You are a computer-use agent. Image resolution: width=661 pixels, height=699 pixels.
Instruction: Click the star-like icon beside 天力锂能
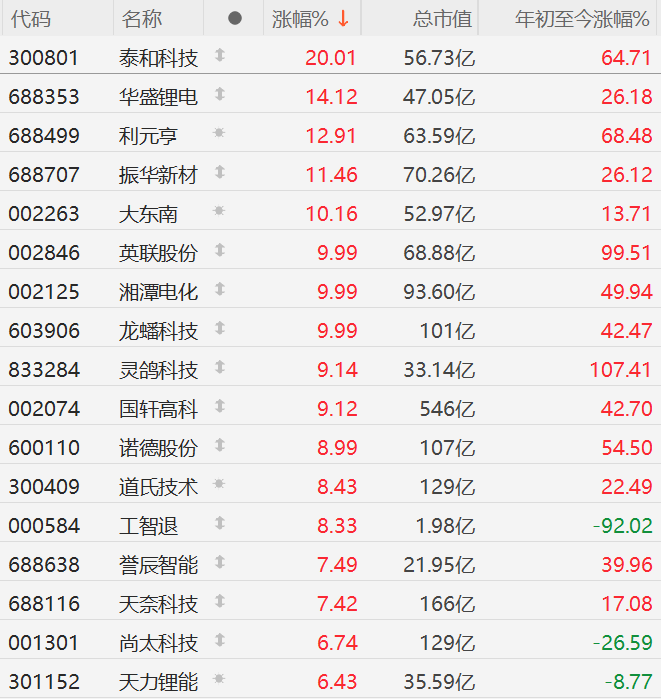(219, 679)
